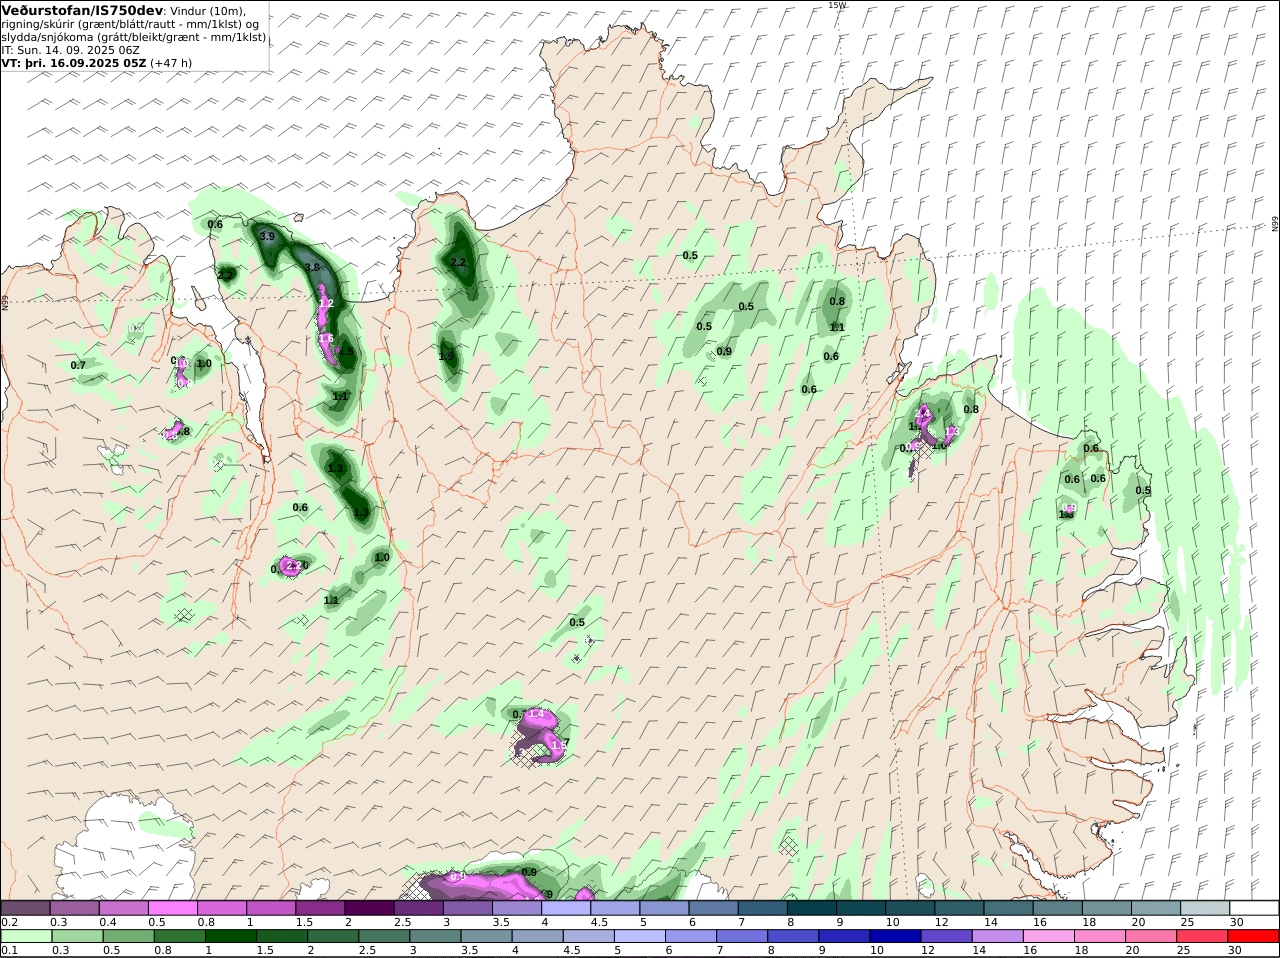The width and height of the screenshot is (1280, 958).
Task: Select the rain scale swatch between 2 and 2.5
Action: pos(333,936)
